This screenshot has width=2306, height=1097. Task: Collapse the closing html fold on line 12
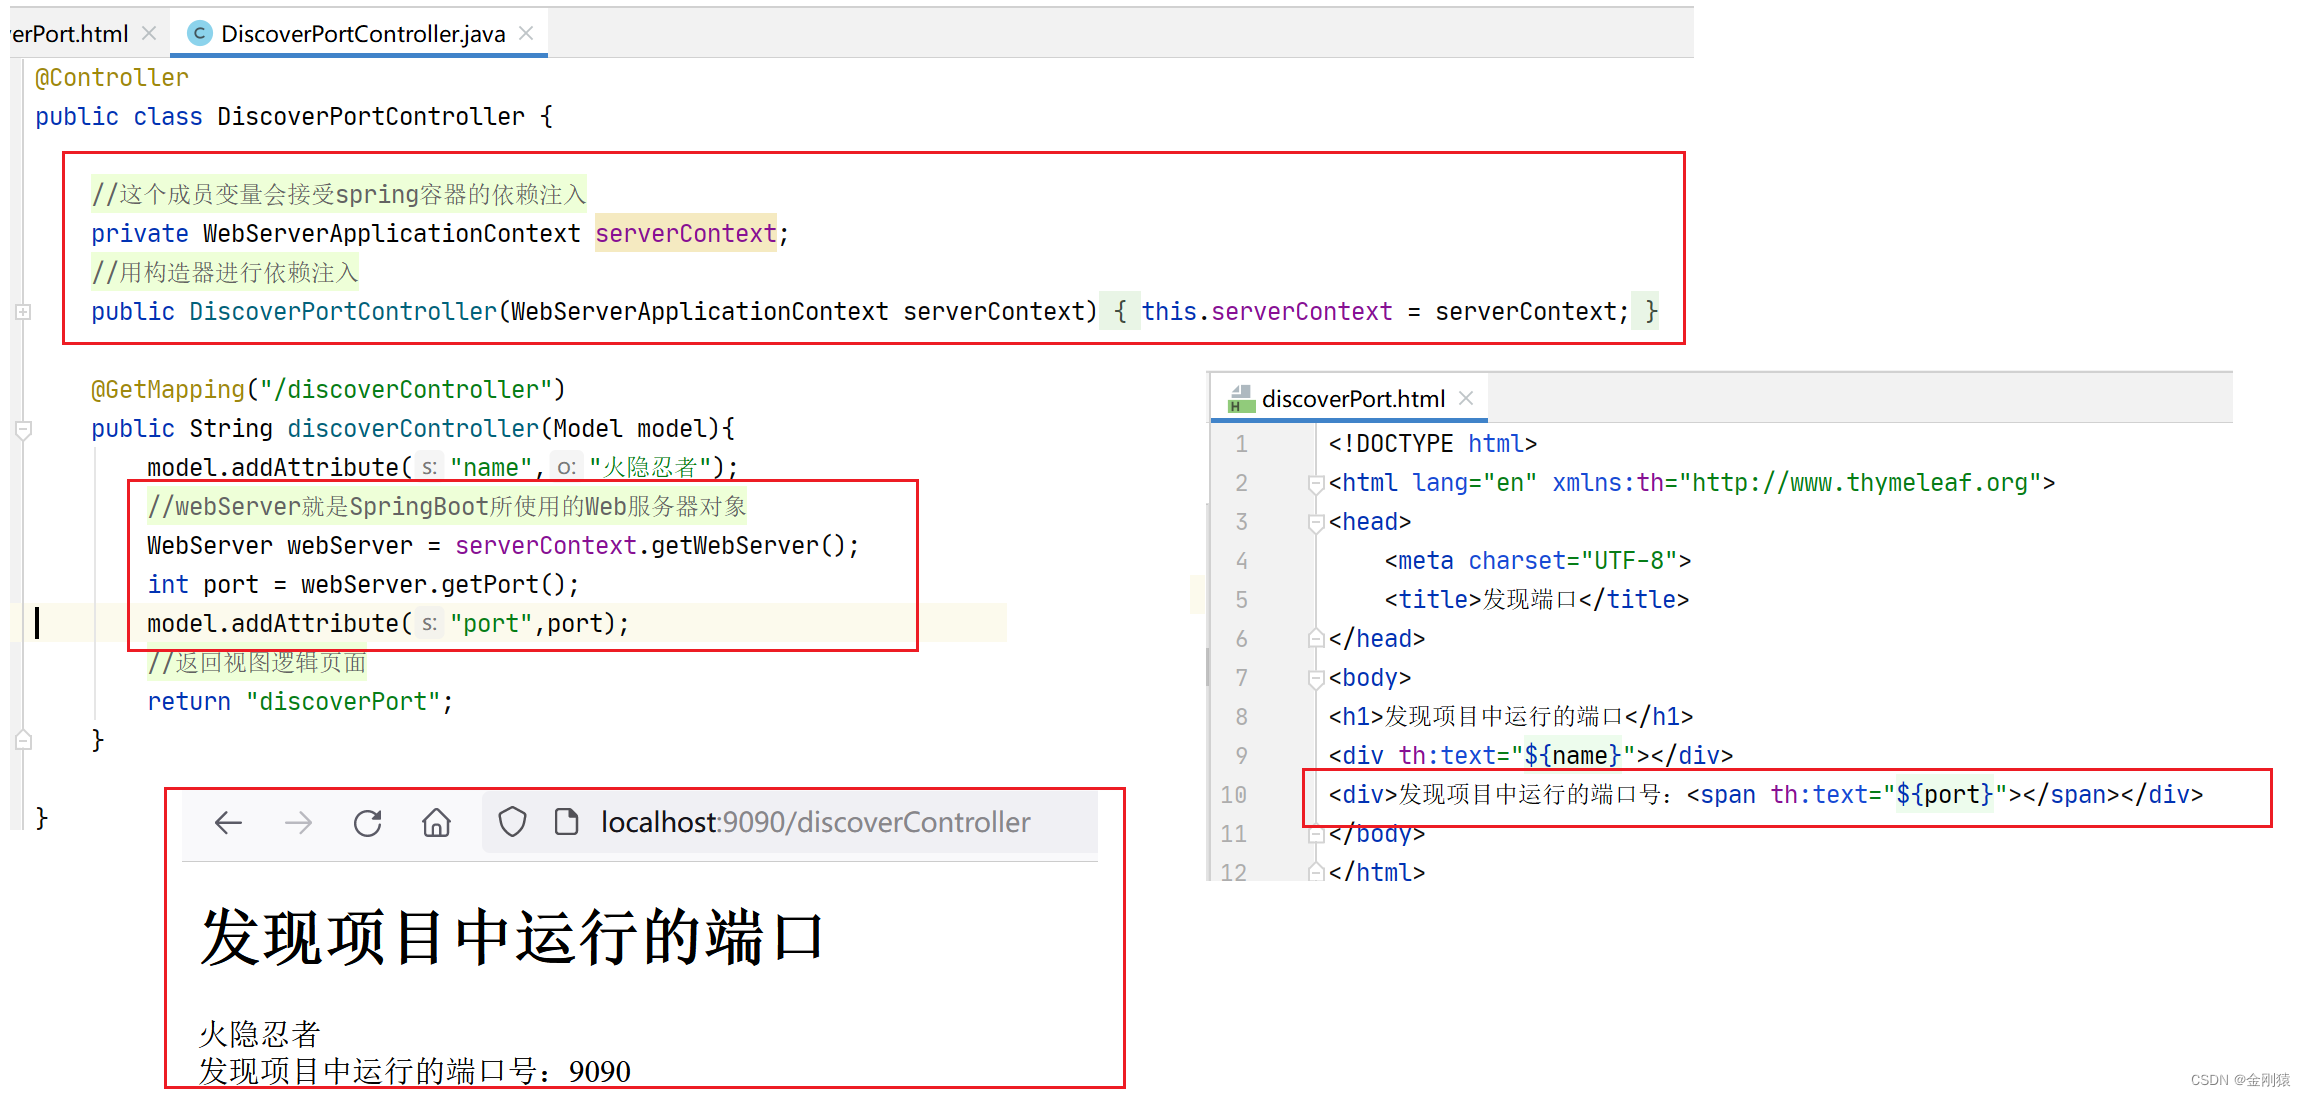[1316, 873]
